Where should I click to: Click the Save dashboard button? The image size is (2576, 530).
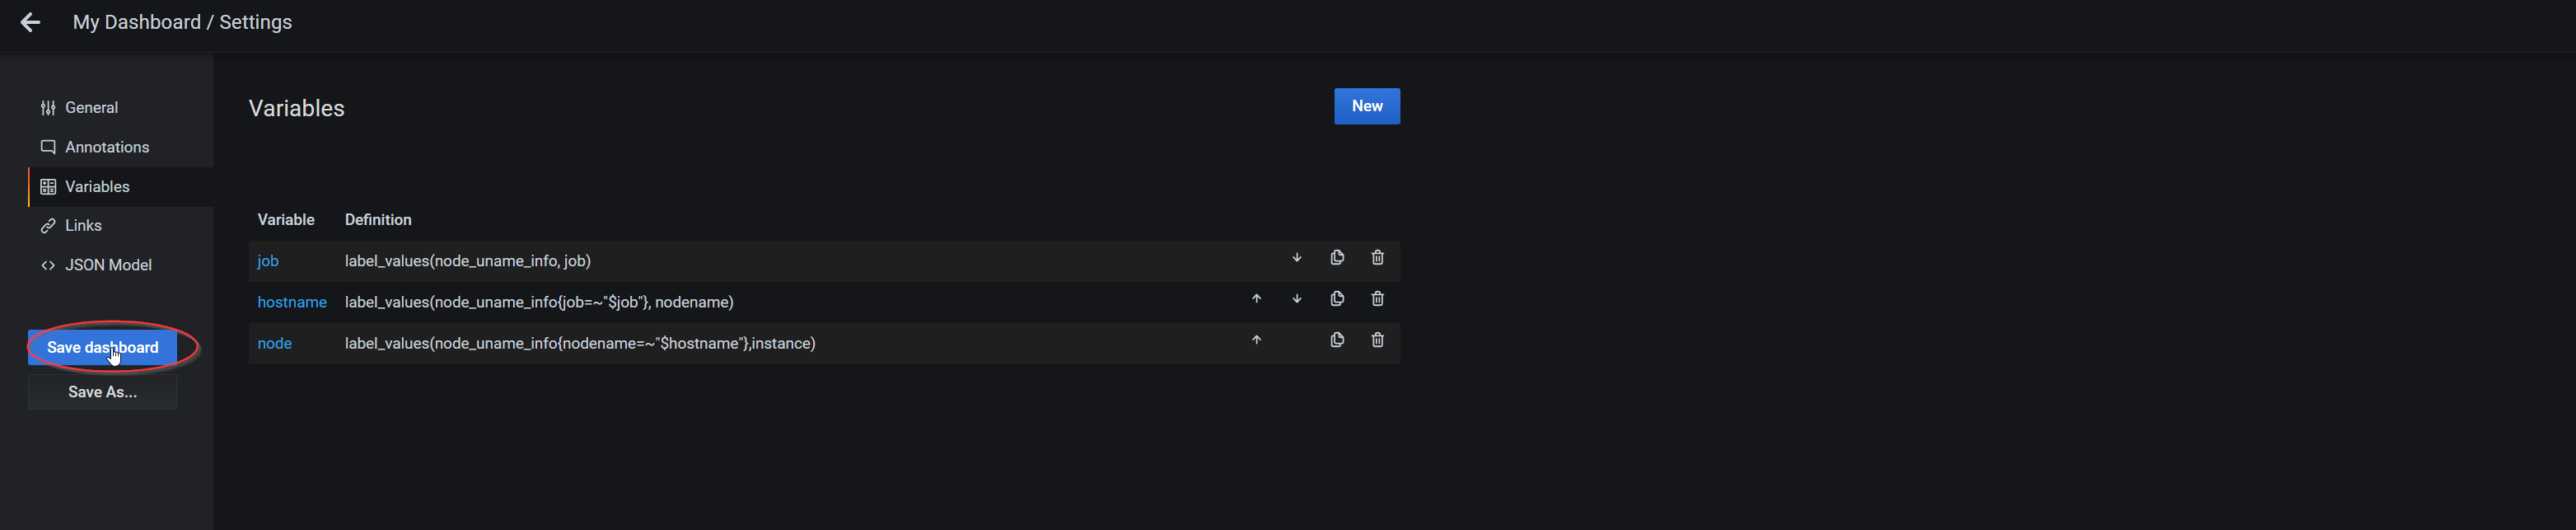[x=103, y=347]
